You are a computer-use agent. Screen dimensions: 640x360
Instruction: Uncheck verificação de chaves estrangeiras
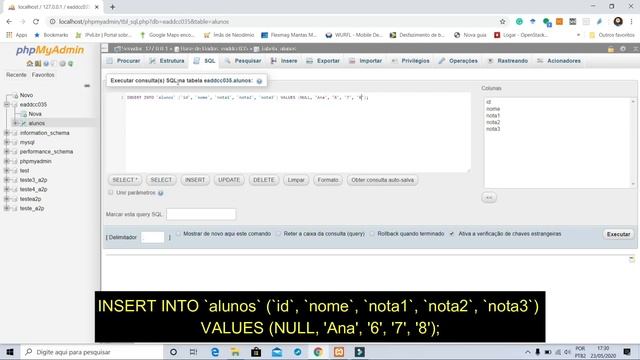(452, 234)
